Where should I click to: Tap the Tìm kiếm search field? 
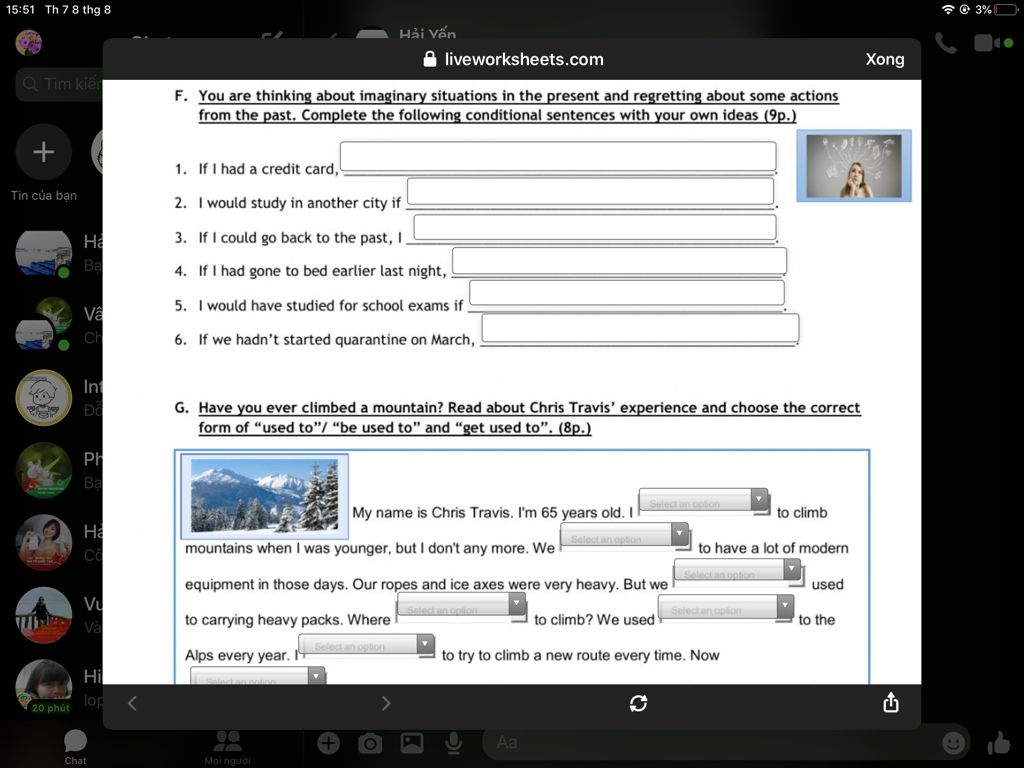pos(59,84)
